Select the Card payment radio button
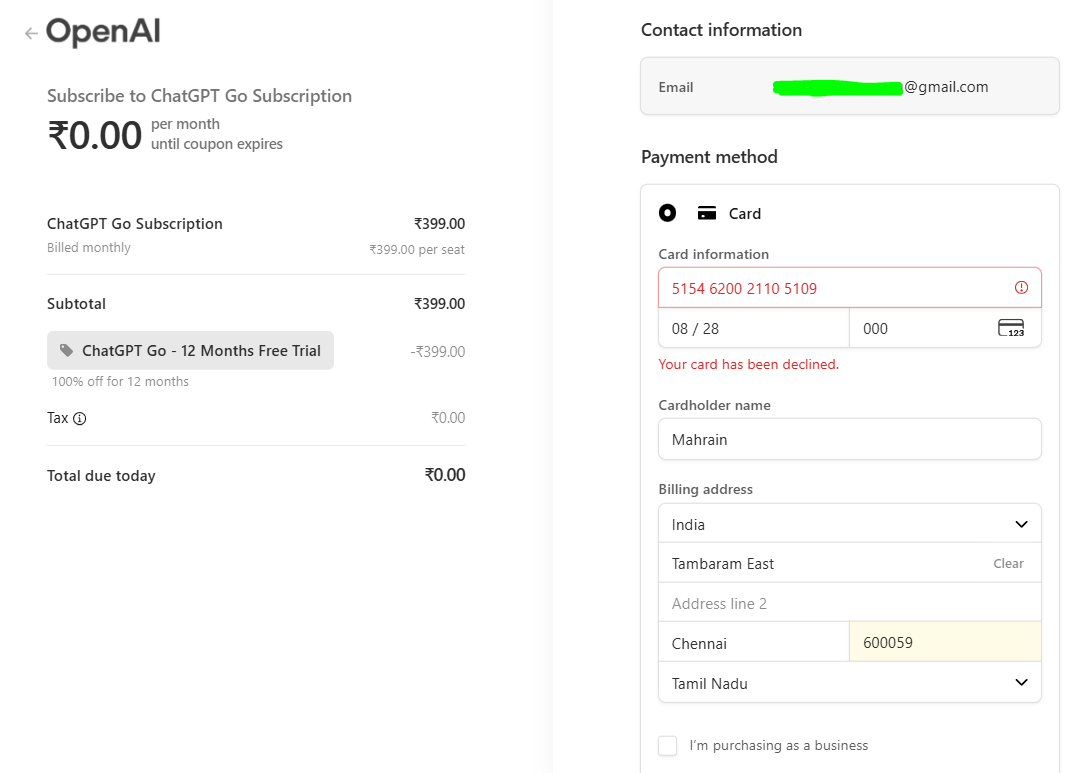The height and width of the screenshot is (773, 1067). click(x=668, y=213)
